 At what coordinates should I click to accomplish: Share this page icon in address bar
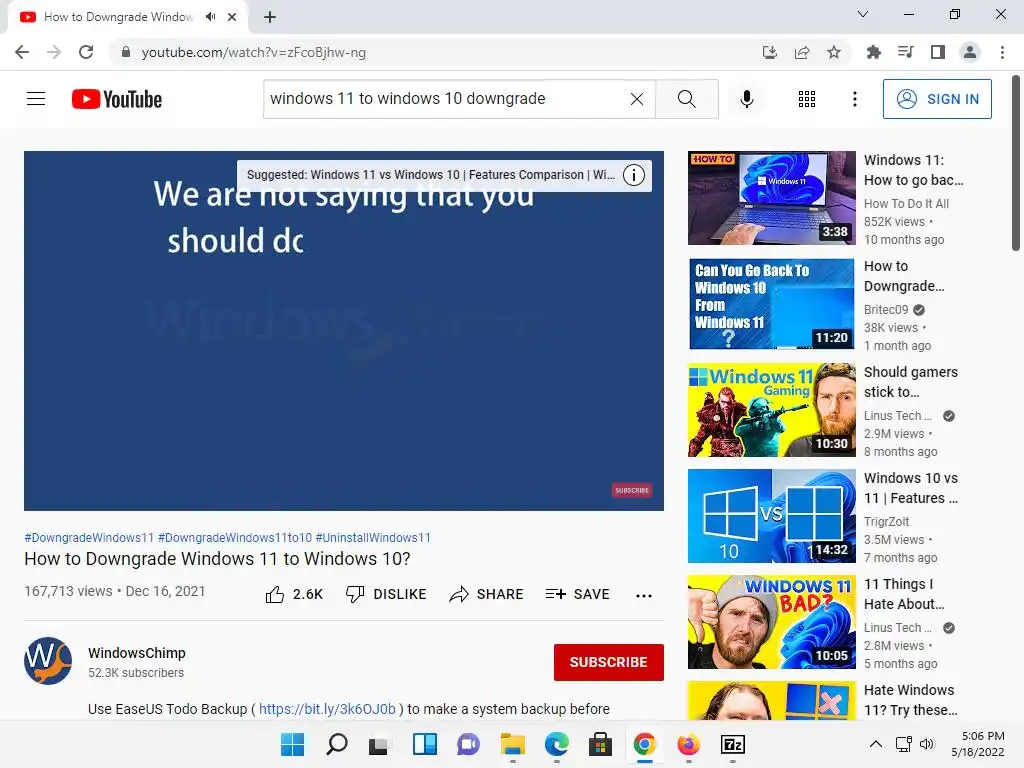[802, 52]
